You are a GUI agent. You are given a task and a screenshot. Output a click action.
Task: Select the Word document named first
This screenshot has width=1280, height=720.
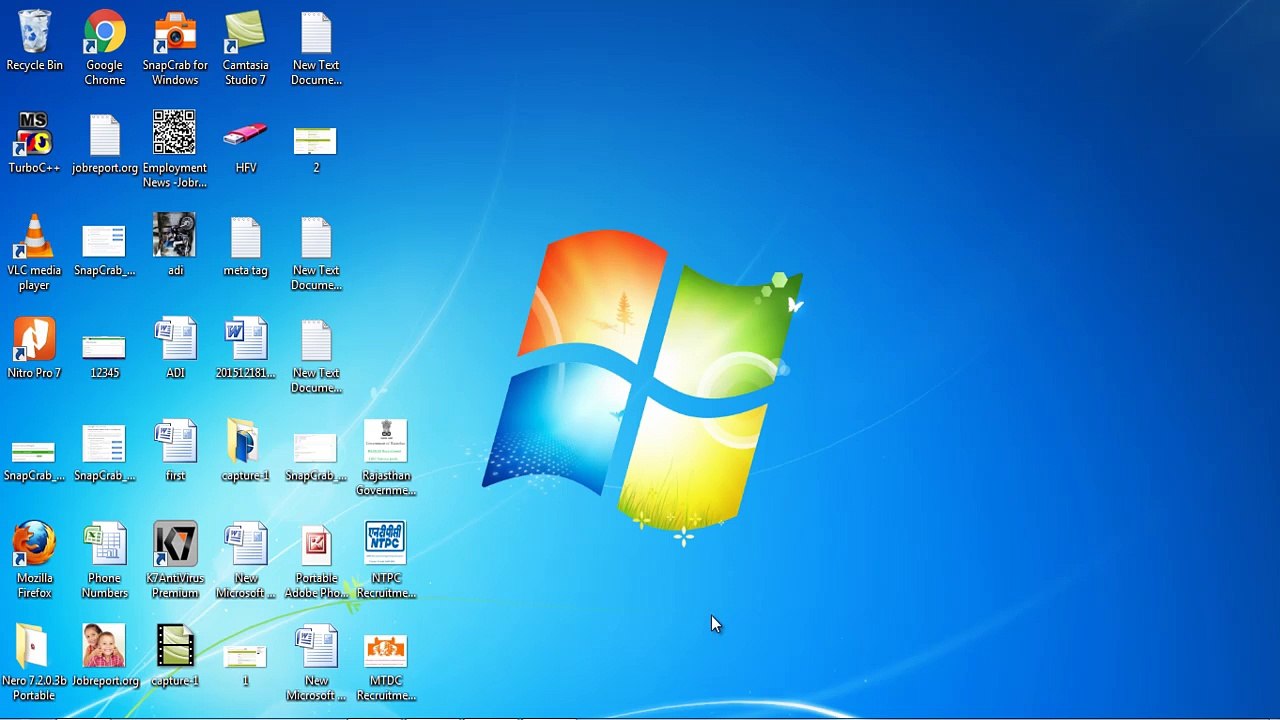pos(175,451)
